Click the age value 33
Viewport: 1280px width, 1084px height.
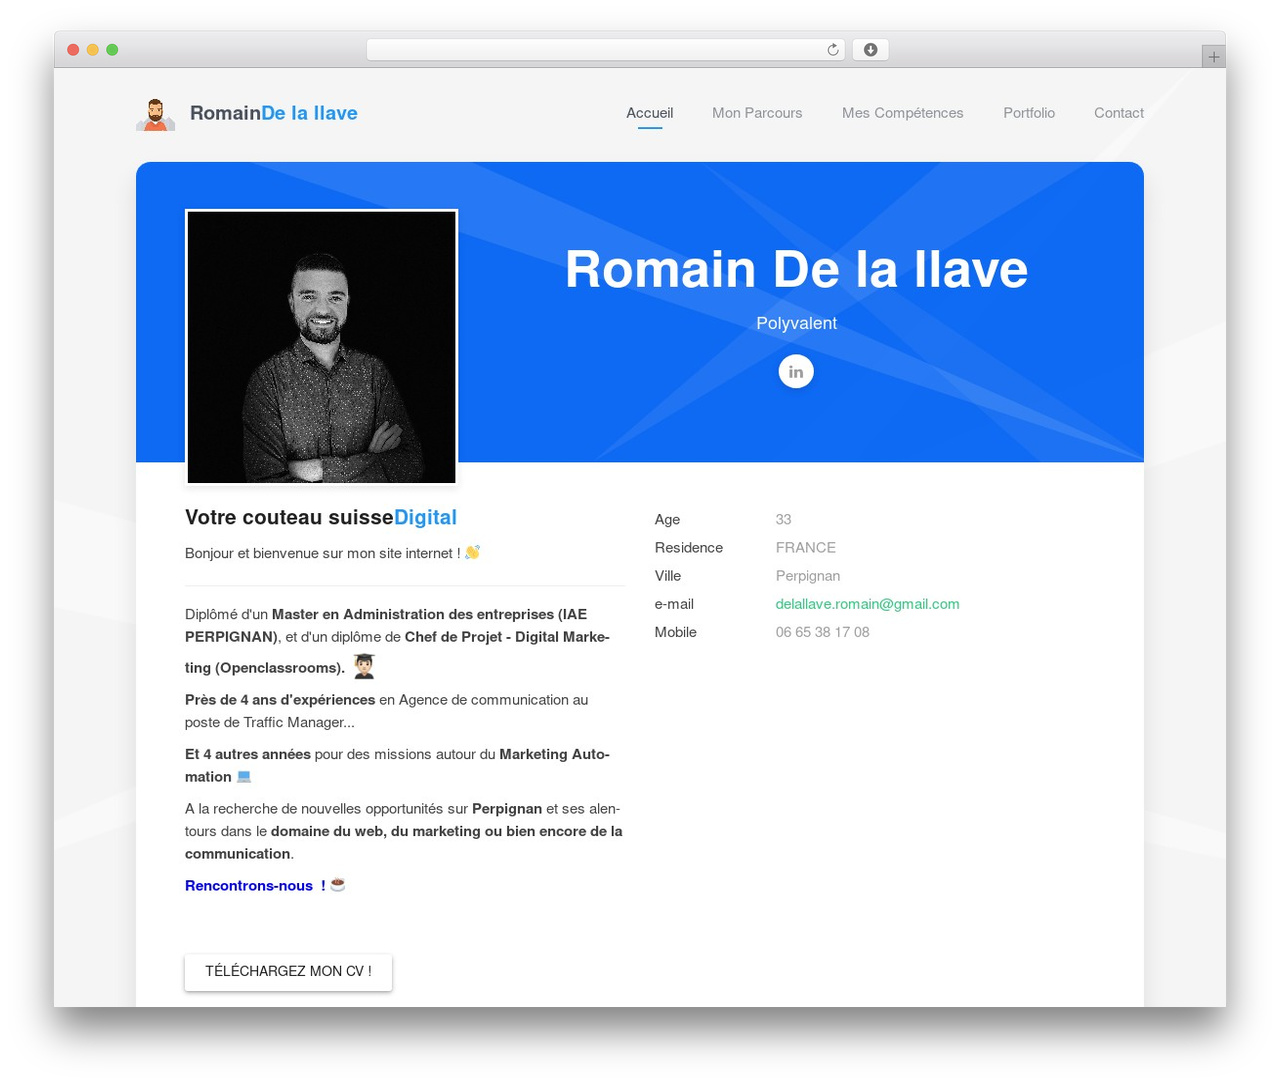[x=783, y=520]
